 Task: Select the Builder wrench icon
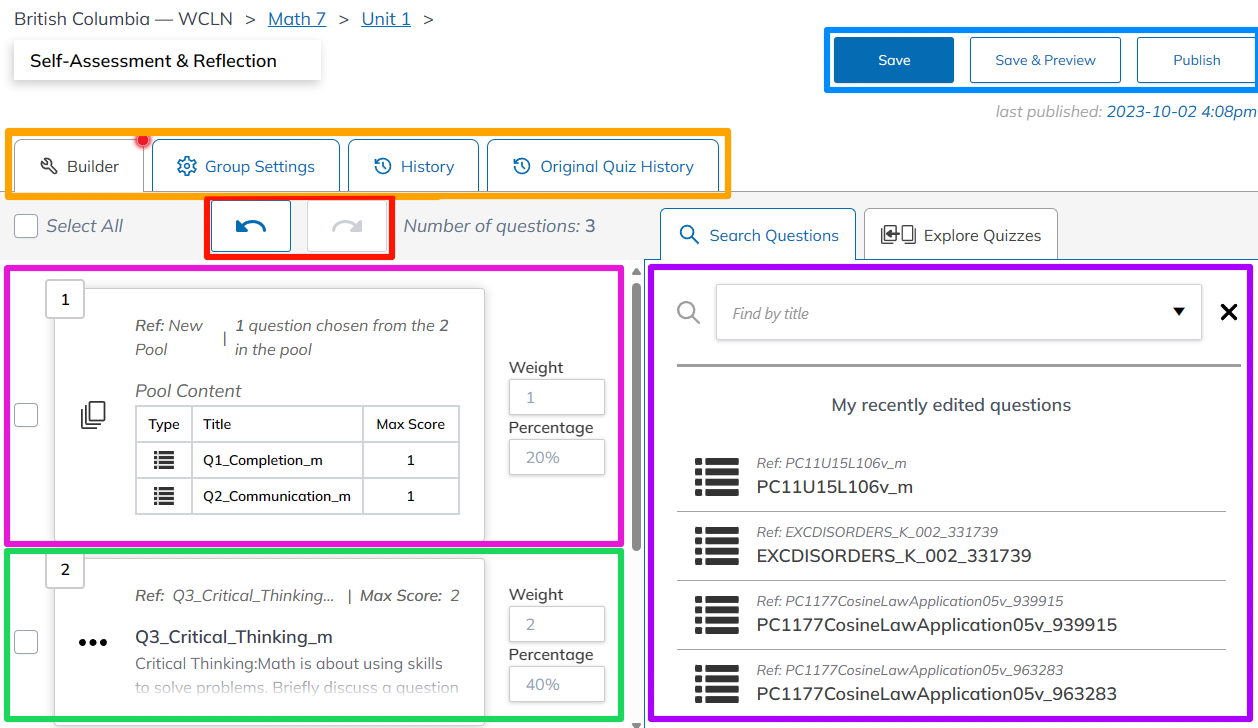pos(51,166)
